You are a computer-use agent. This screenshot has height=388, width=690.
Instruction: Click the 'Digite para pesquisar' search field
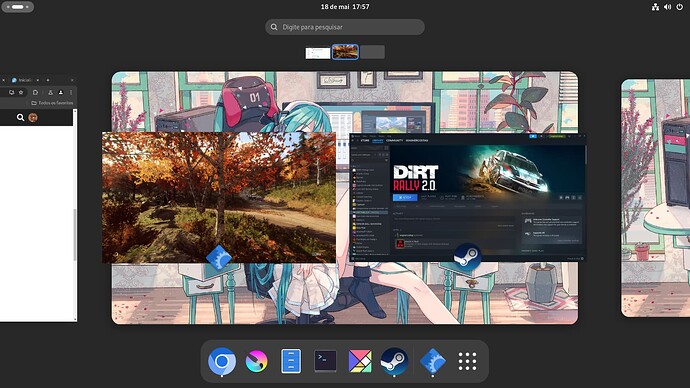pos(345,27)
